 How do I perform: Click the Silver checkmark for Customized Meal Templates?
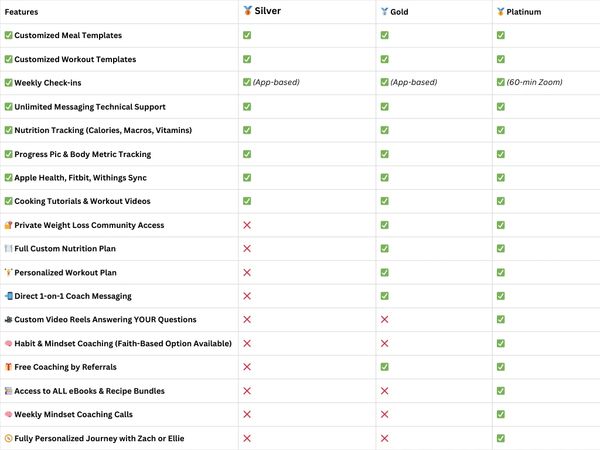pos(247,35)
